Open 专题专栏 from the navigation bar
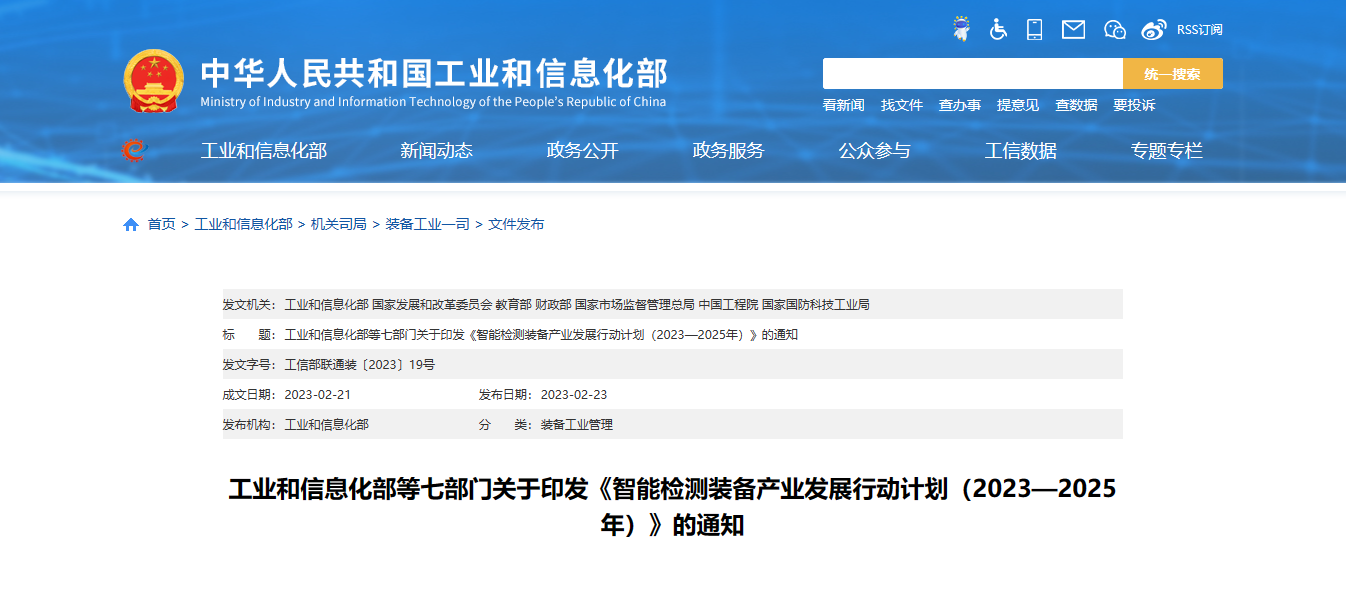 (1166, 151)
